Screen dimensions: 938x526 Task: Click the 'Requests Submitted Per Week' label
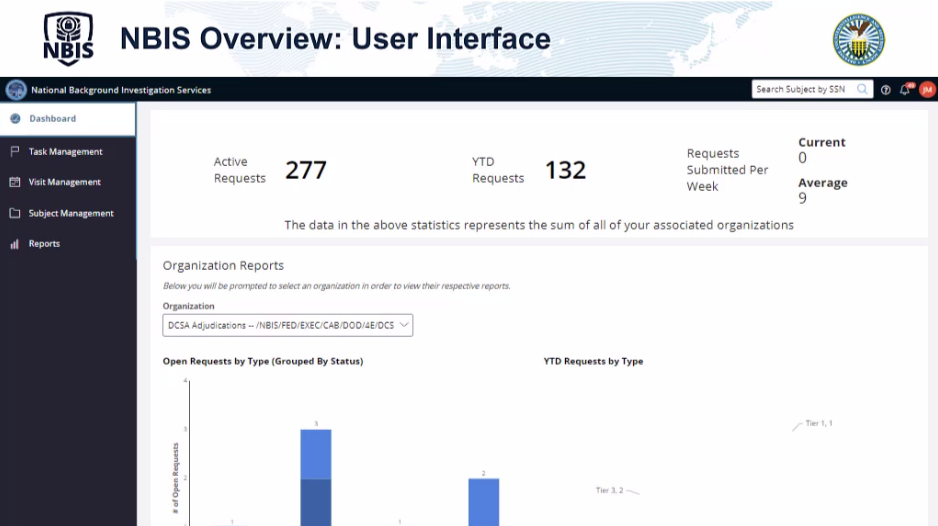coord(727,170)
